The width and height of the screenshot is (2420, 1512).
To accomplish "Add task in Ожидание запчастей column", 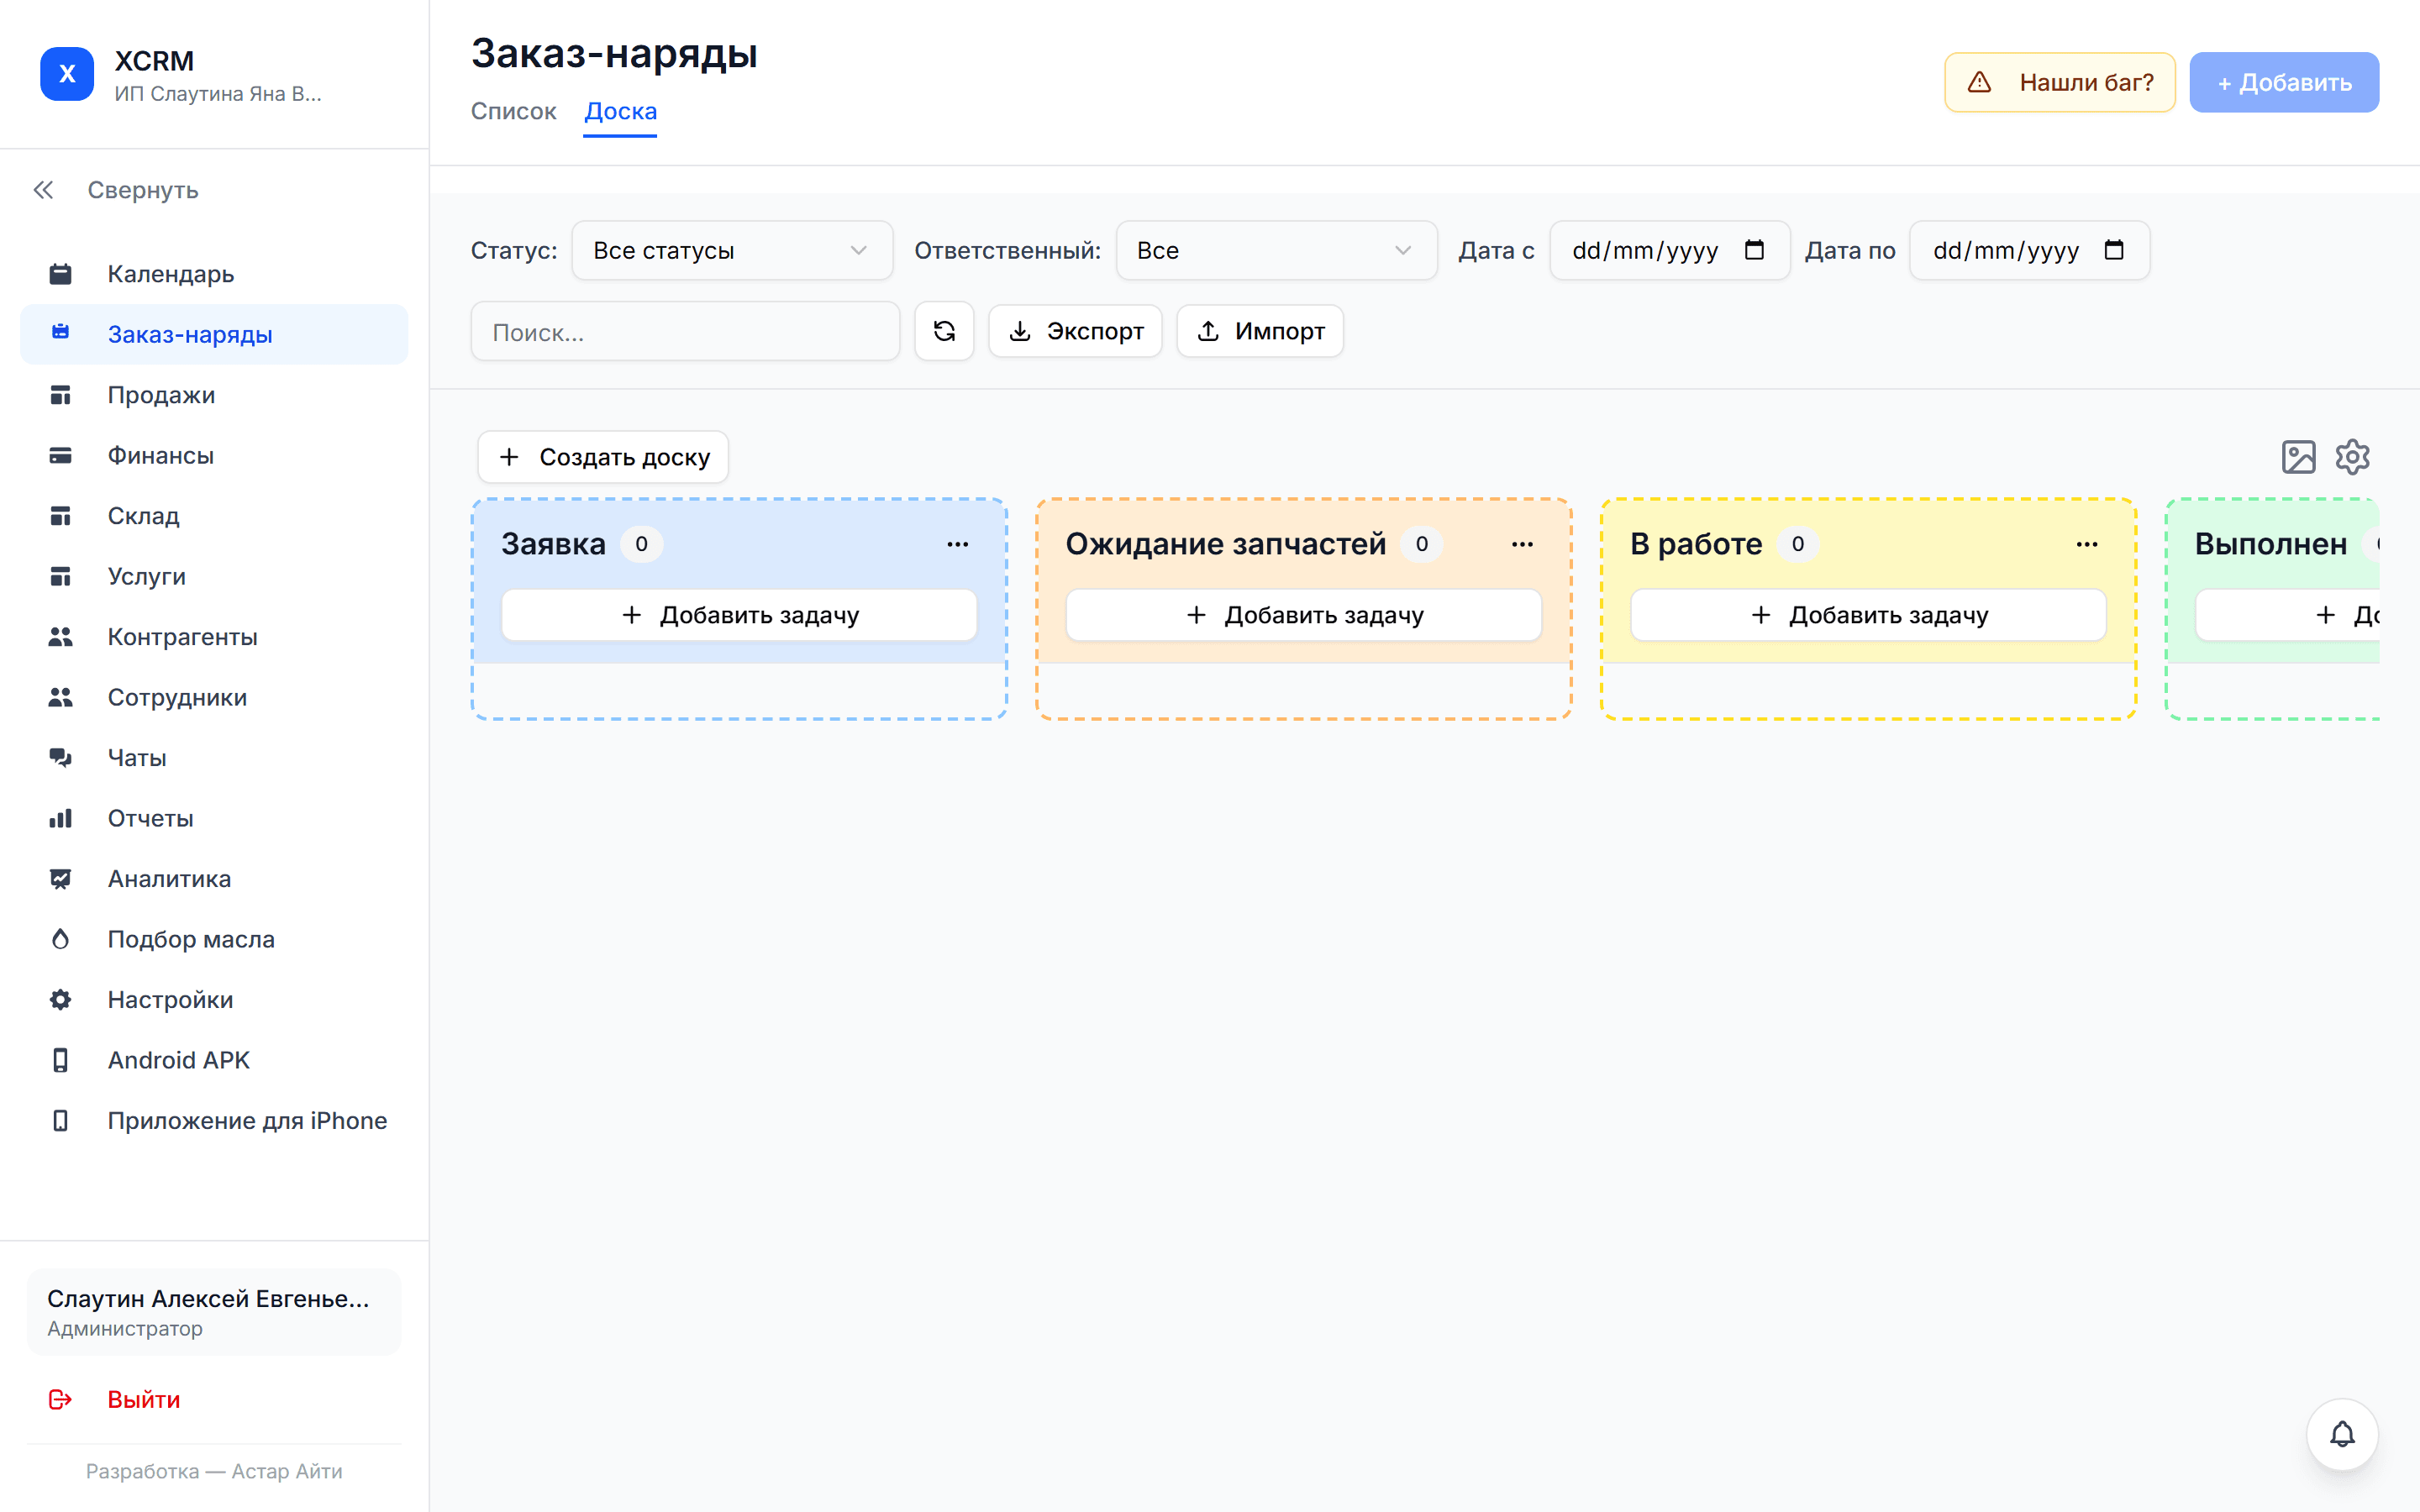I will (1304, 615).
